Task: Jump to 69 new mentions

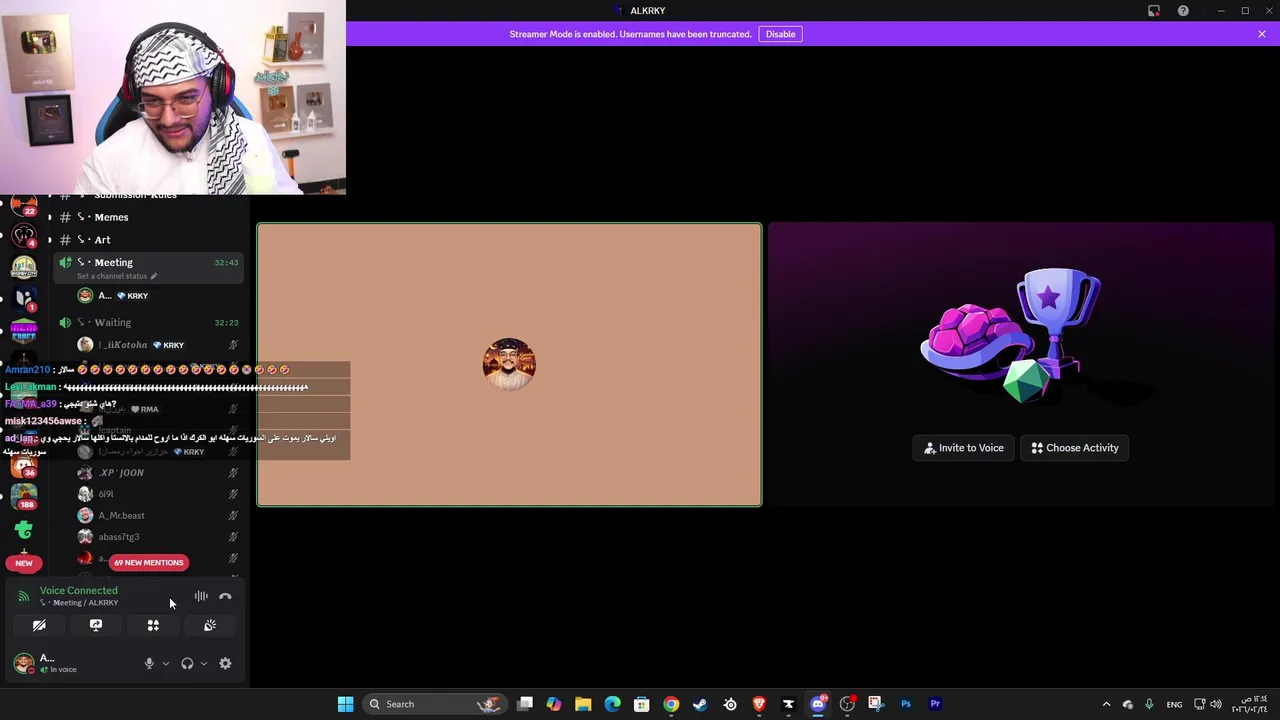Action: (x=148, y=562)
